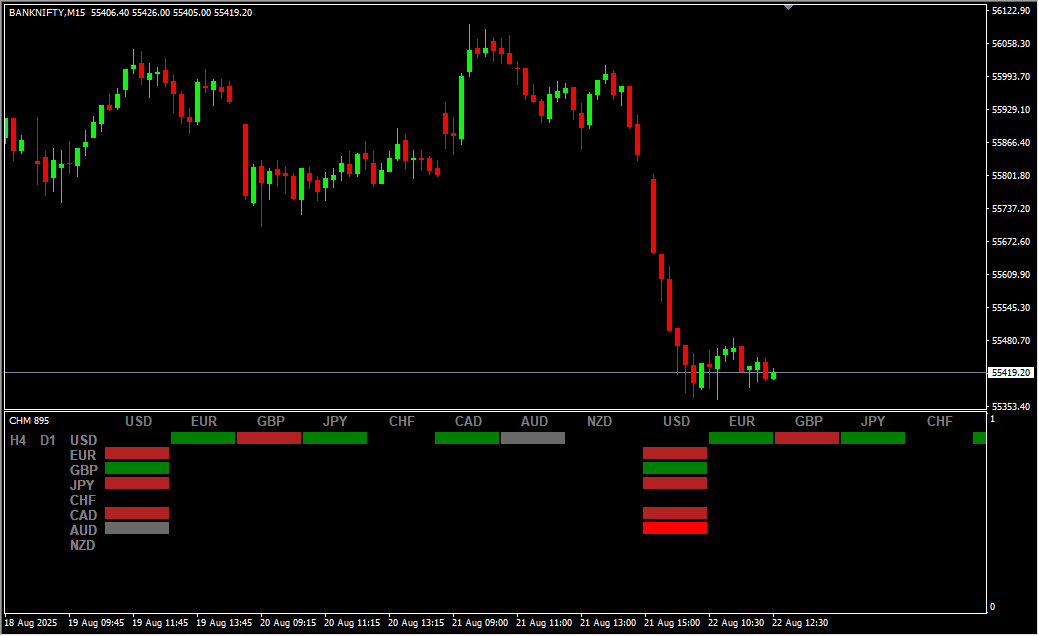This screenshot has height=636, width=1039.
Task: Click the NZD row label in the matrix
Action: [x=83, y=545]
